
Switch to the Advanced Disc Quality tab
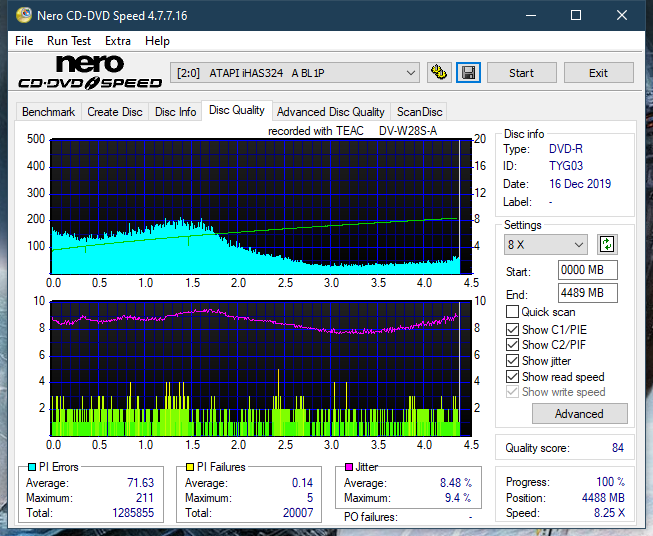(x=331, y=112)
